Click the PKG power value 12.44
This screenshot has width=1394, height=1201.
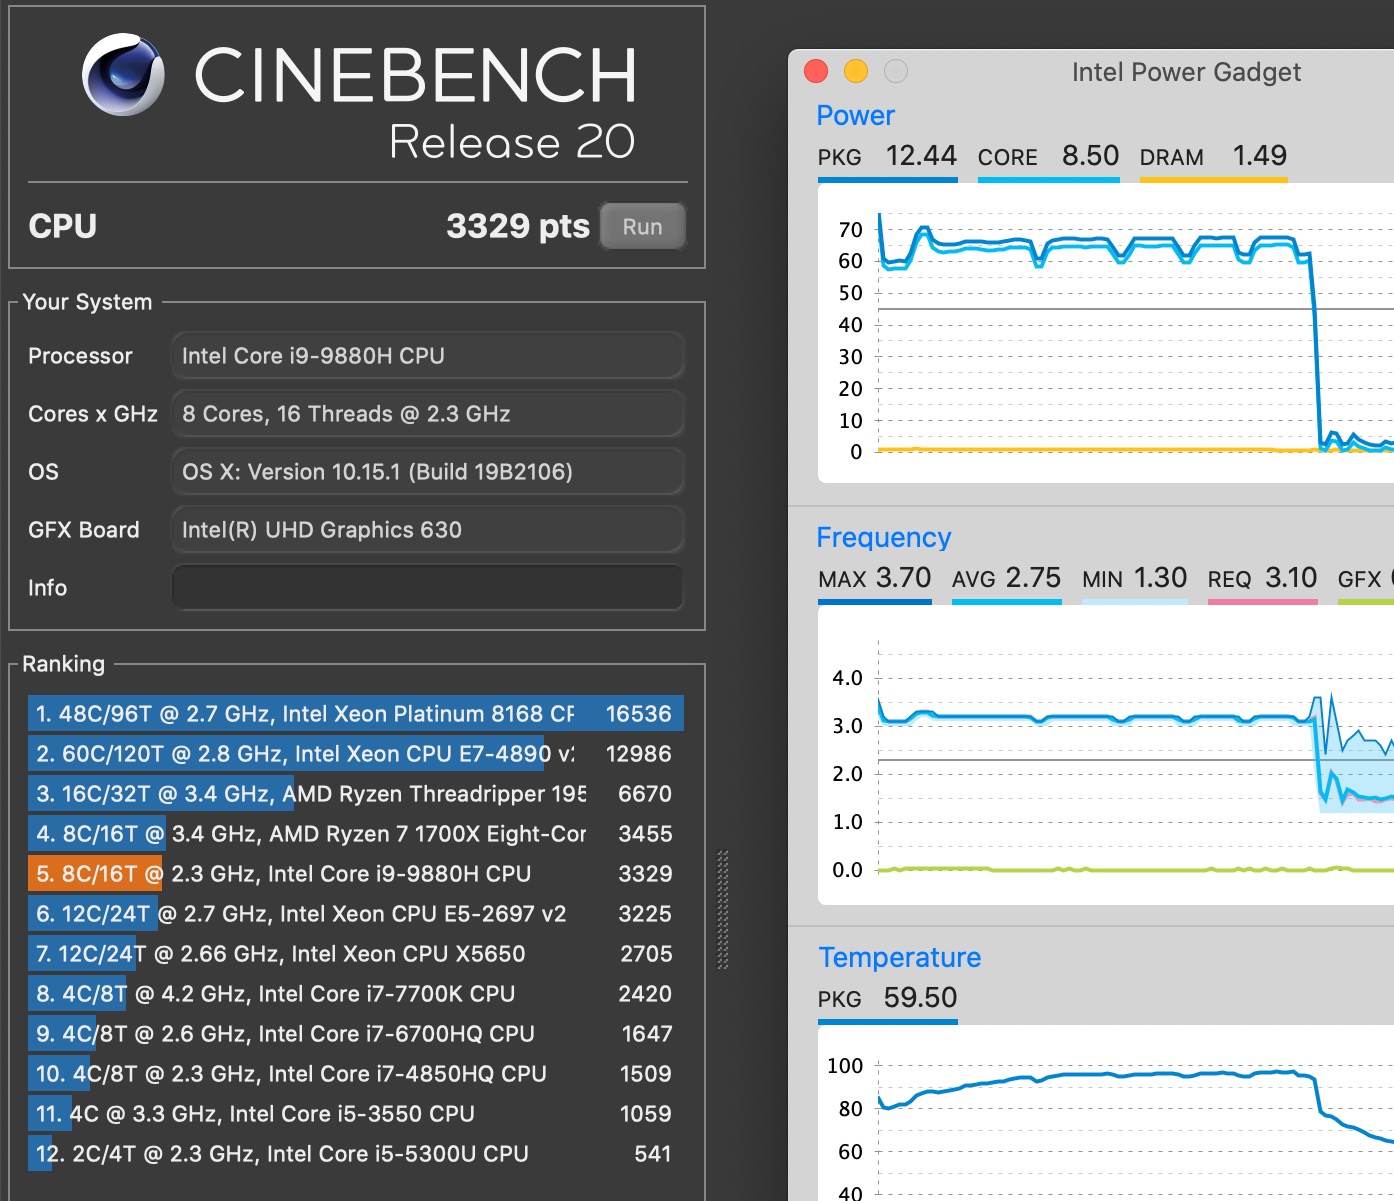921,156
